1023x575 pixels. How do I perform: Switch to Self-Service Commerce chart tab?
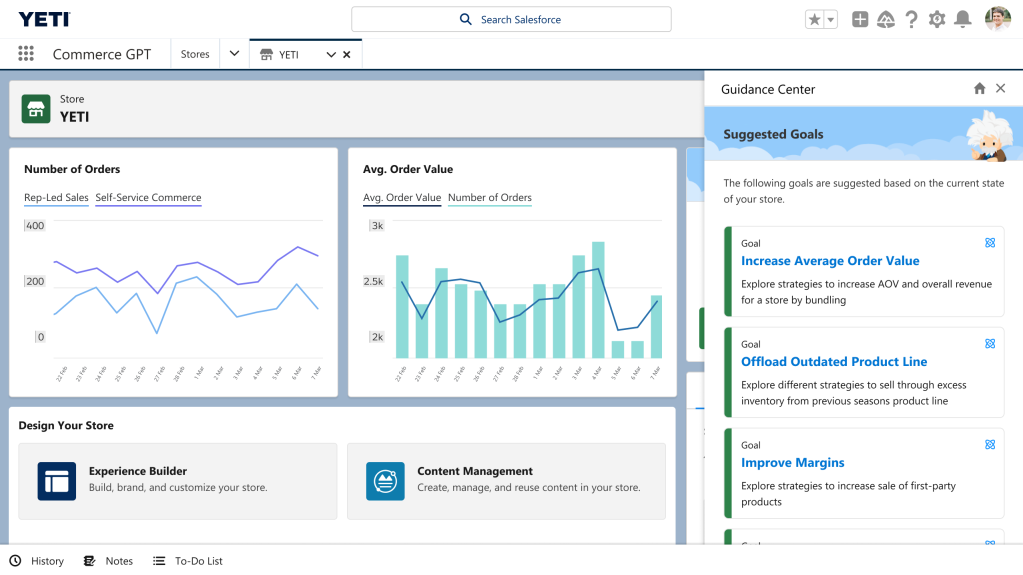click(x=148, y=198)
